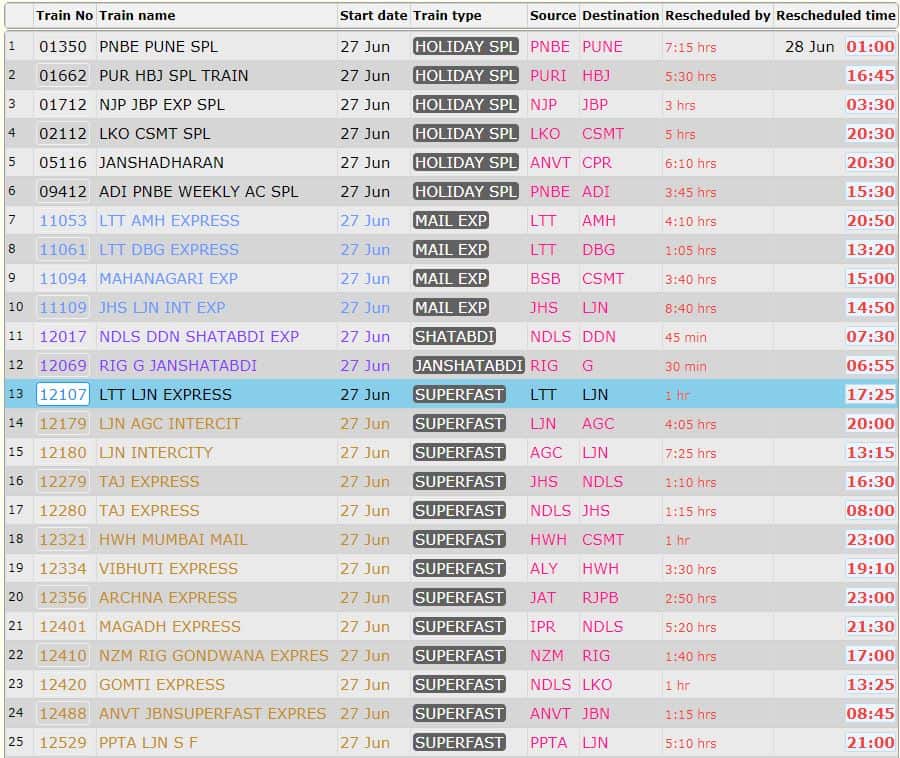Click the Train No column header
Image resolution: width=900 pixels, height=758 pixels.
coord(64,15)
